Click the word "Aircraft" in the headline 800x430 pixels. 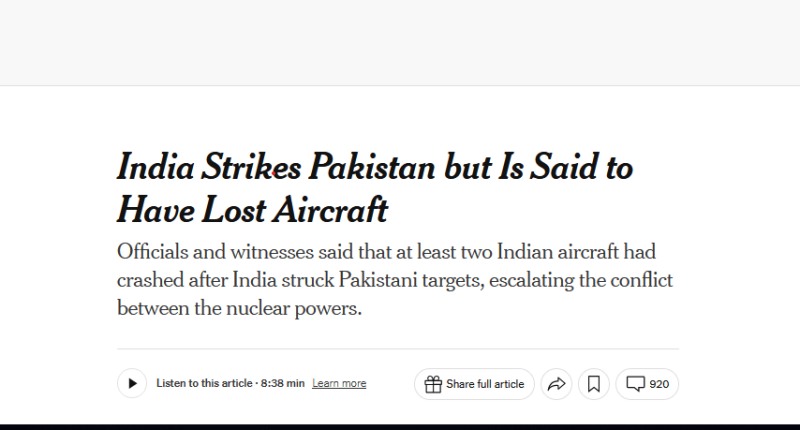pos(336,210)
